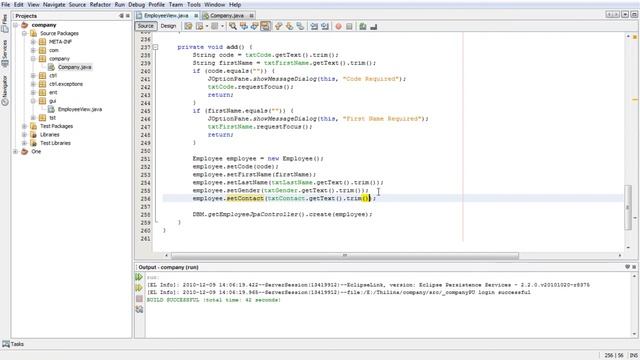640x360 pixels.
Task: Select Test Libraries in project tree
Action: [x=55, y=143]
